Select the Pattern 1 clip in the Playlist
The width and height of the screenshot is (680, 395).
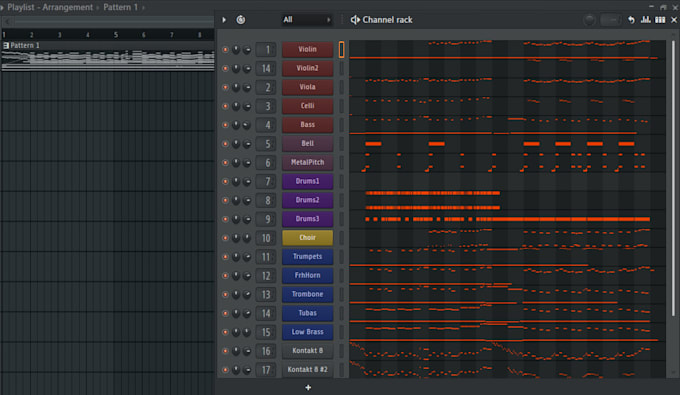point(108,56)
